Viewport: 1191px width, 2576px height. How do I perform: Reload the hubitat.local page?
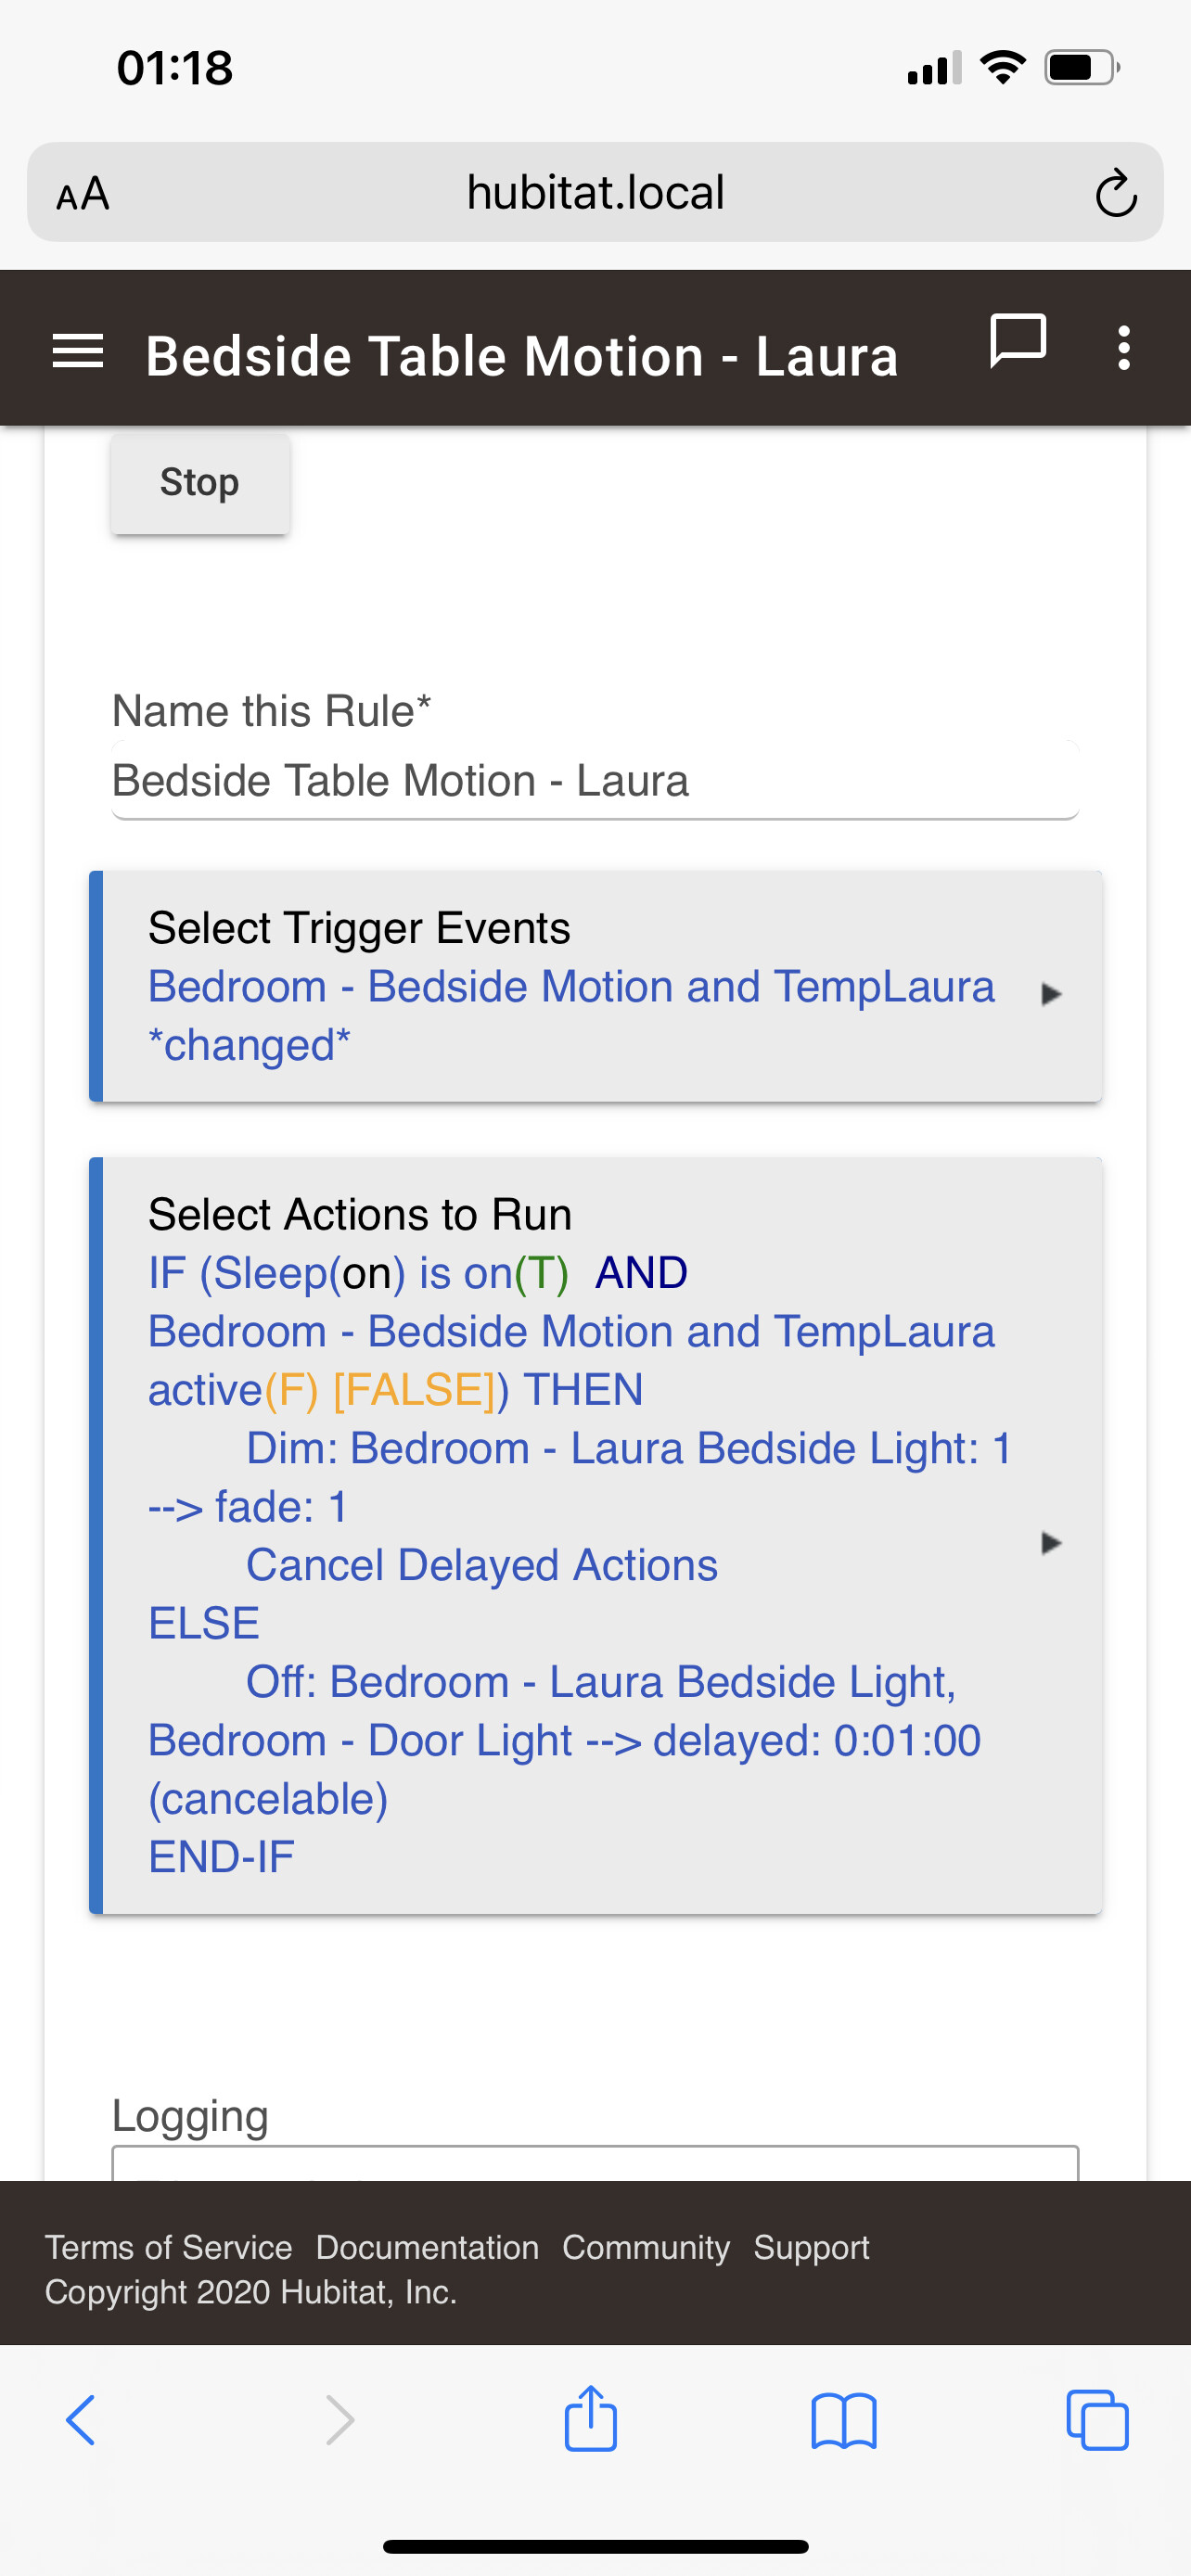(x=1115, y=193)
